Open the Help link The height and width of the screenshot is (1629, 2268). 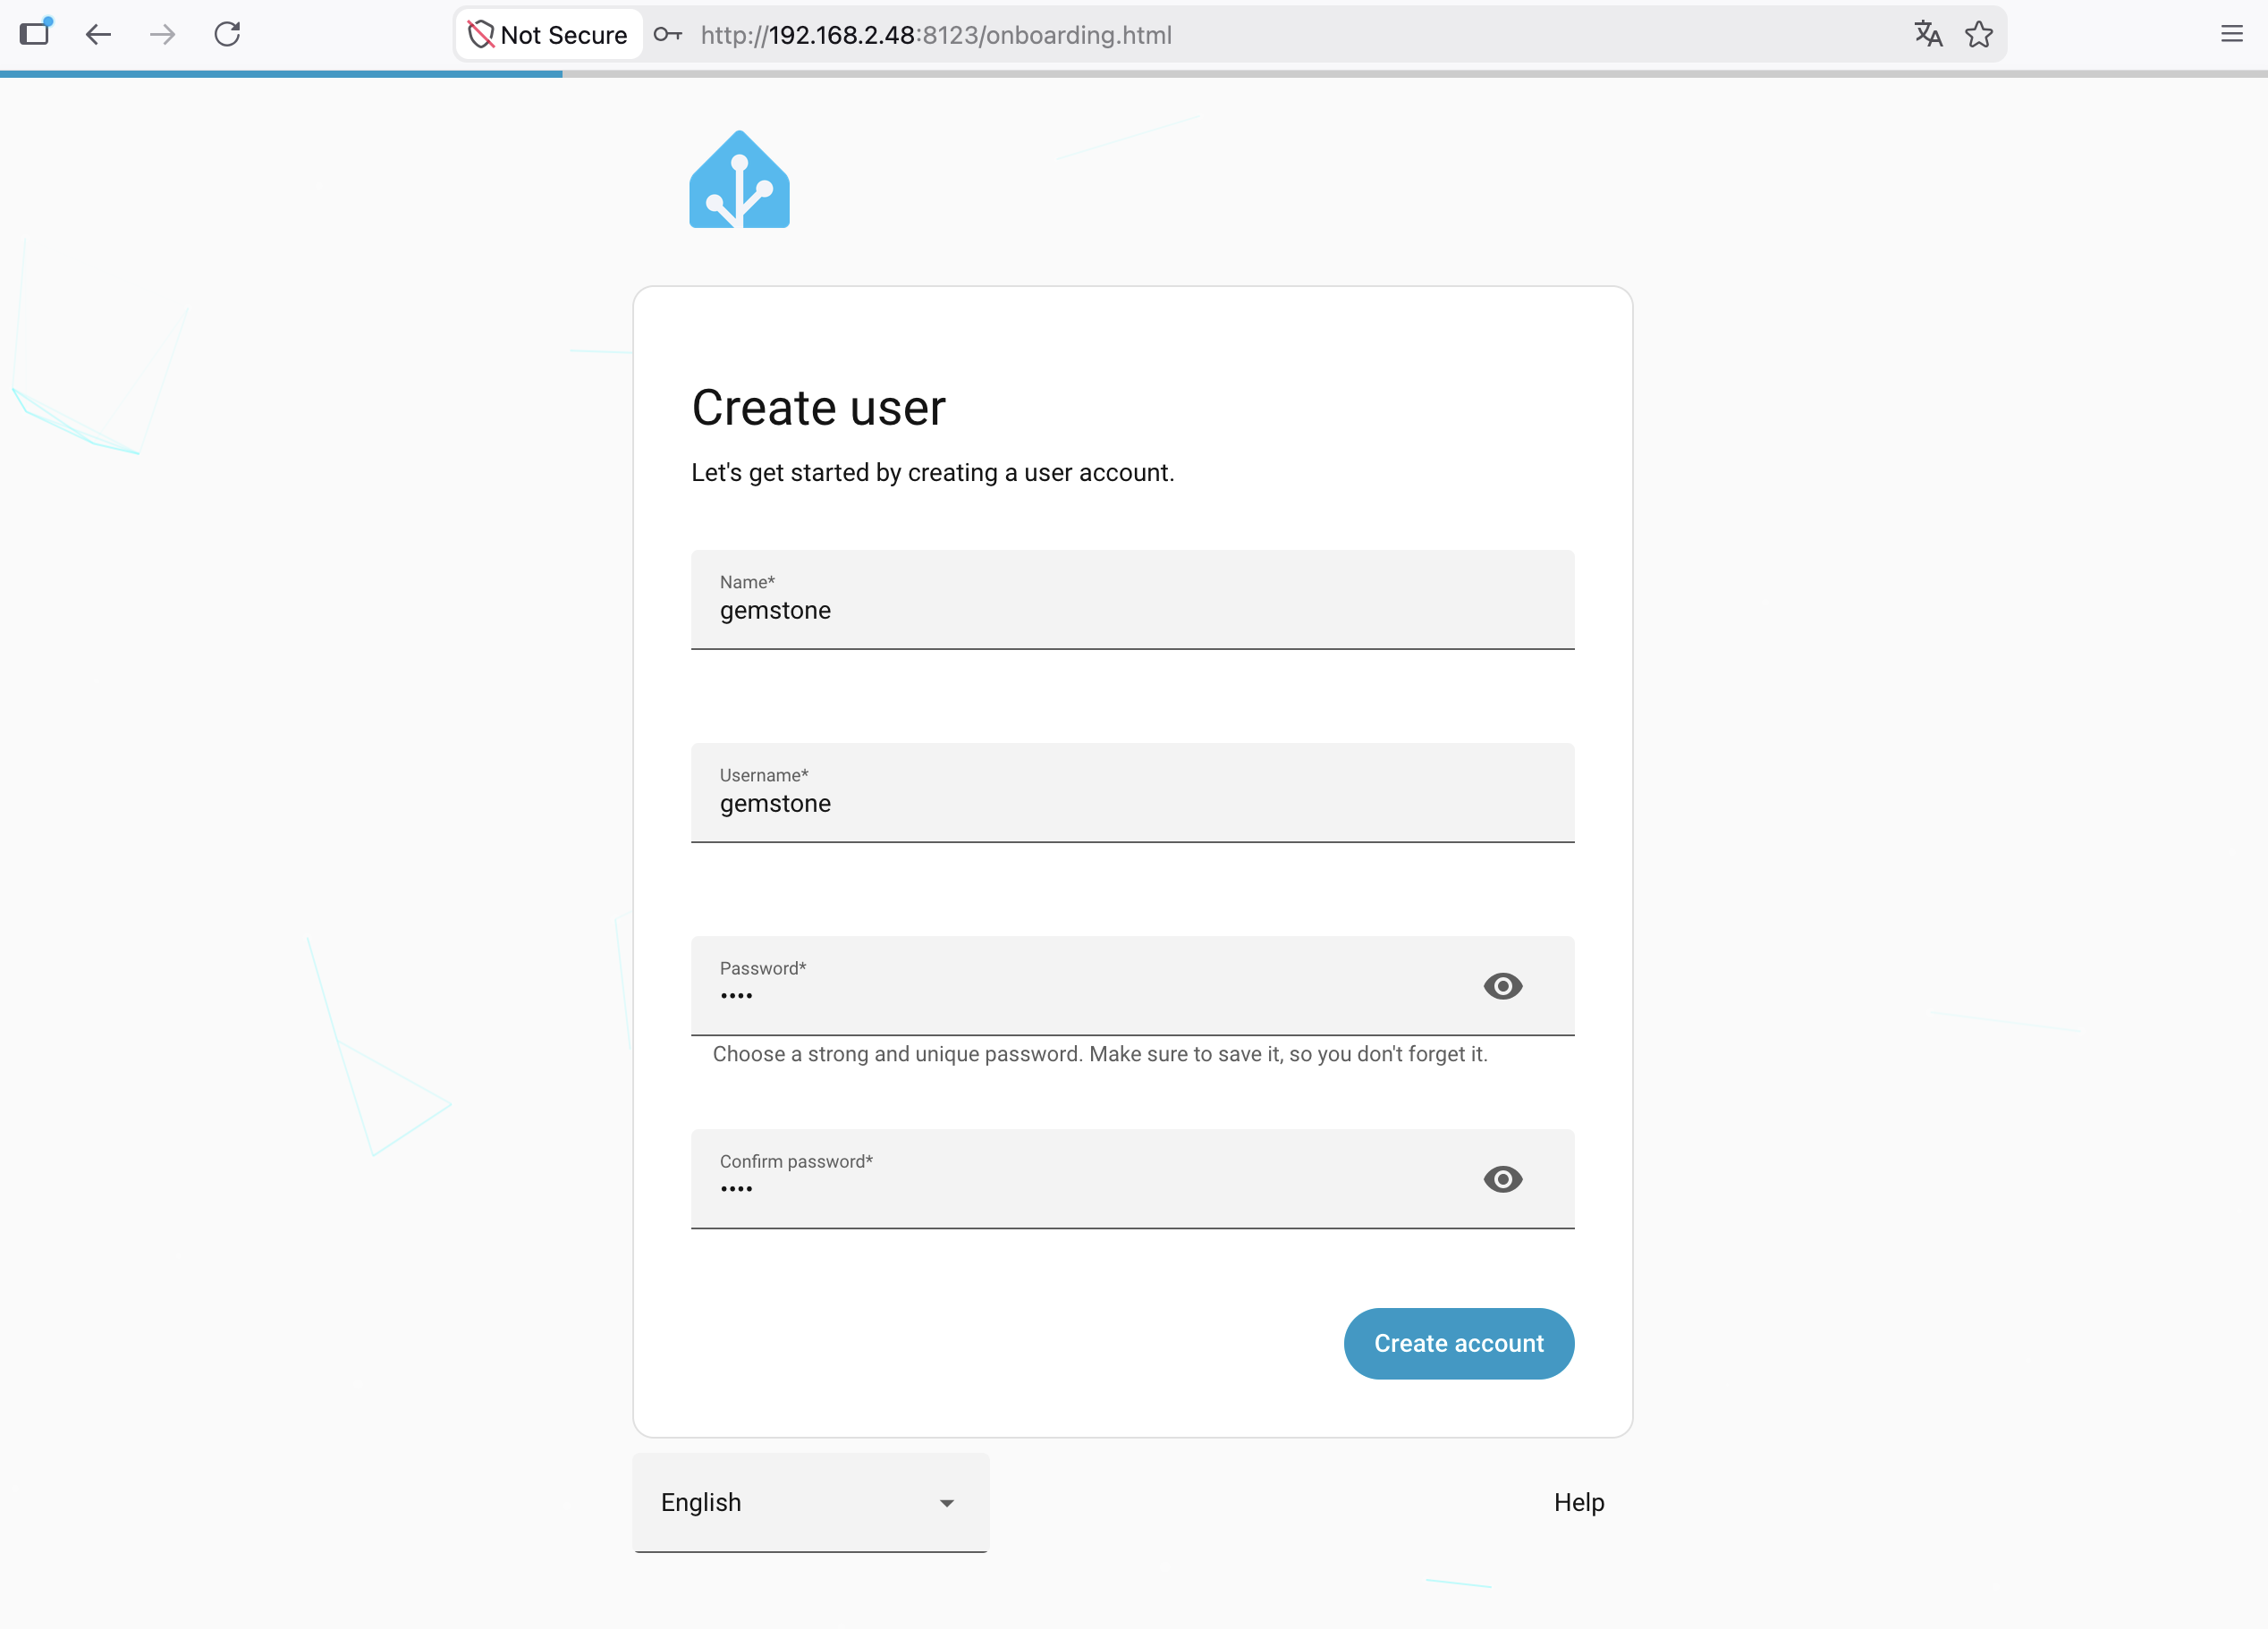click(1578, 1502)
